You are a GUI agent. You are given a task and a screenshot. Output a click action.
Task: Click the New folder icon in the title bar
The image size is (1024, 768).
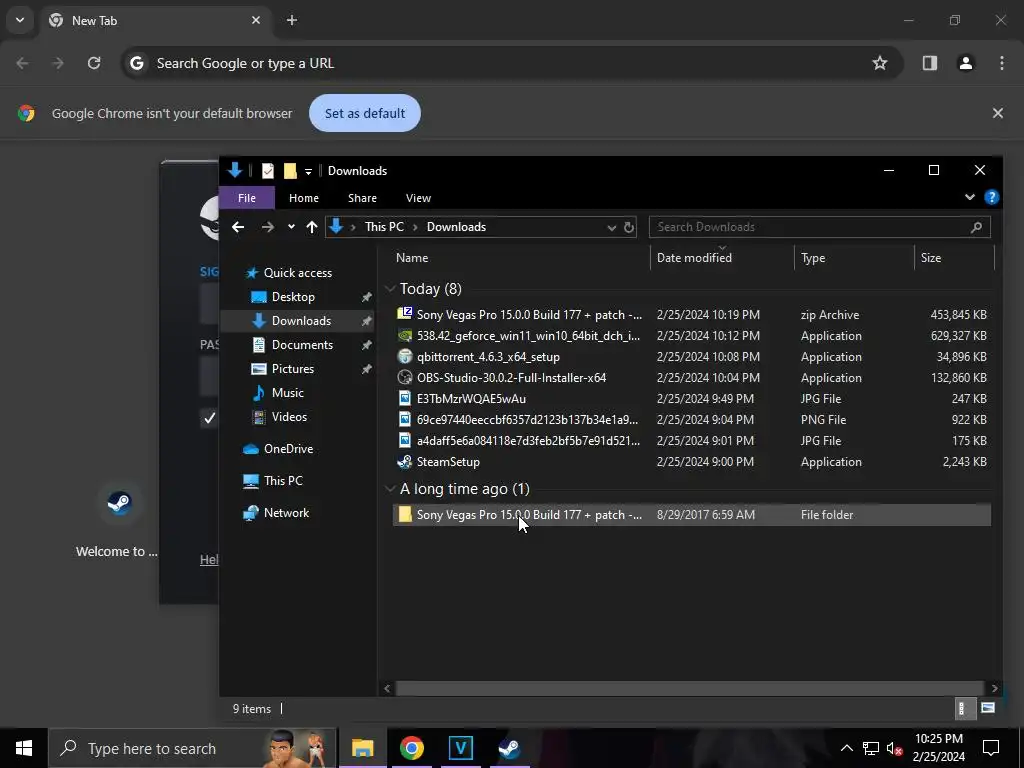290,170
